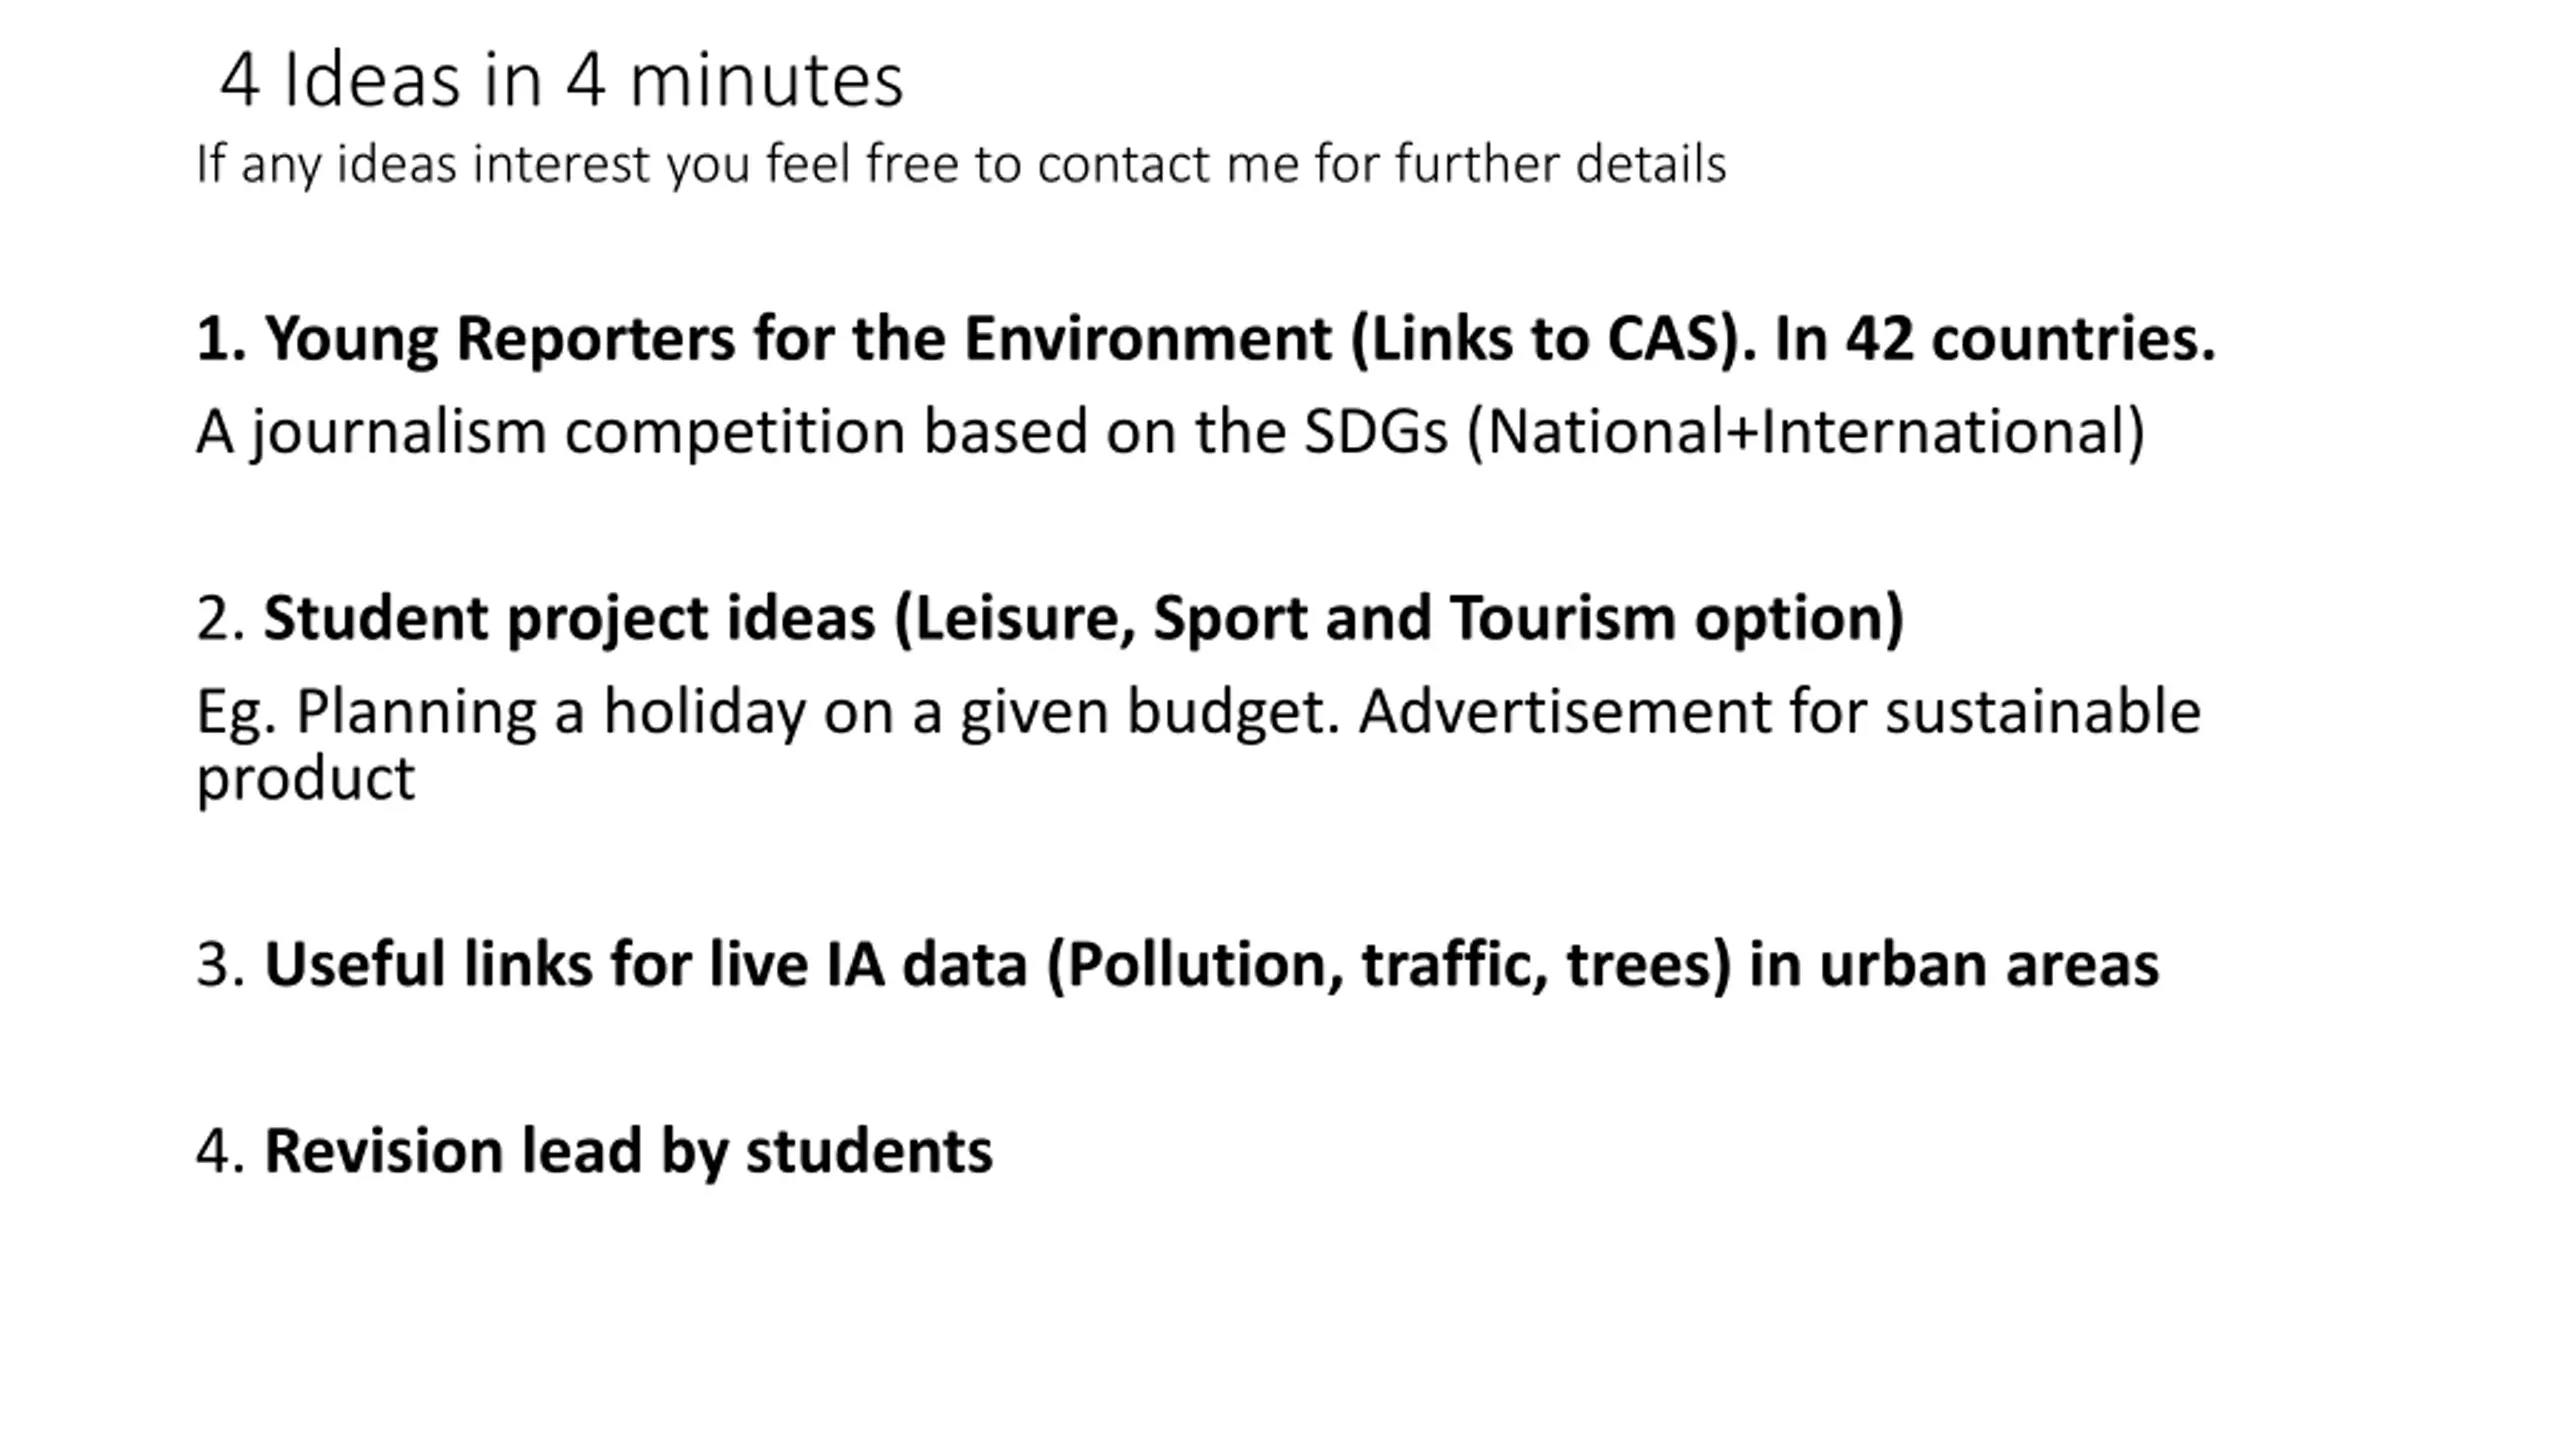Click the '(Pollution, traffic, trees)' text
The image size is (2560, 1440).
pos(1388,965)
